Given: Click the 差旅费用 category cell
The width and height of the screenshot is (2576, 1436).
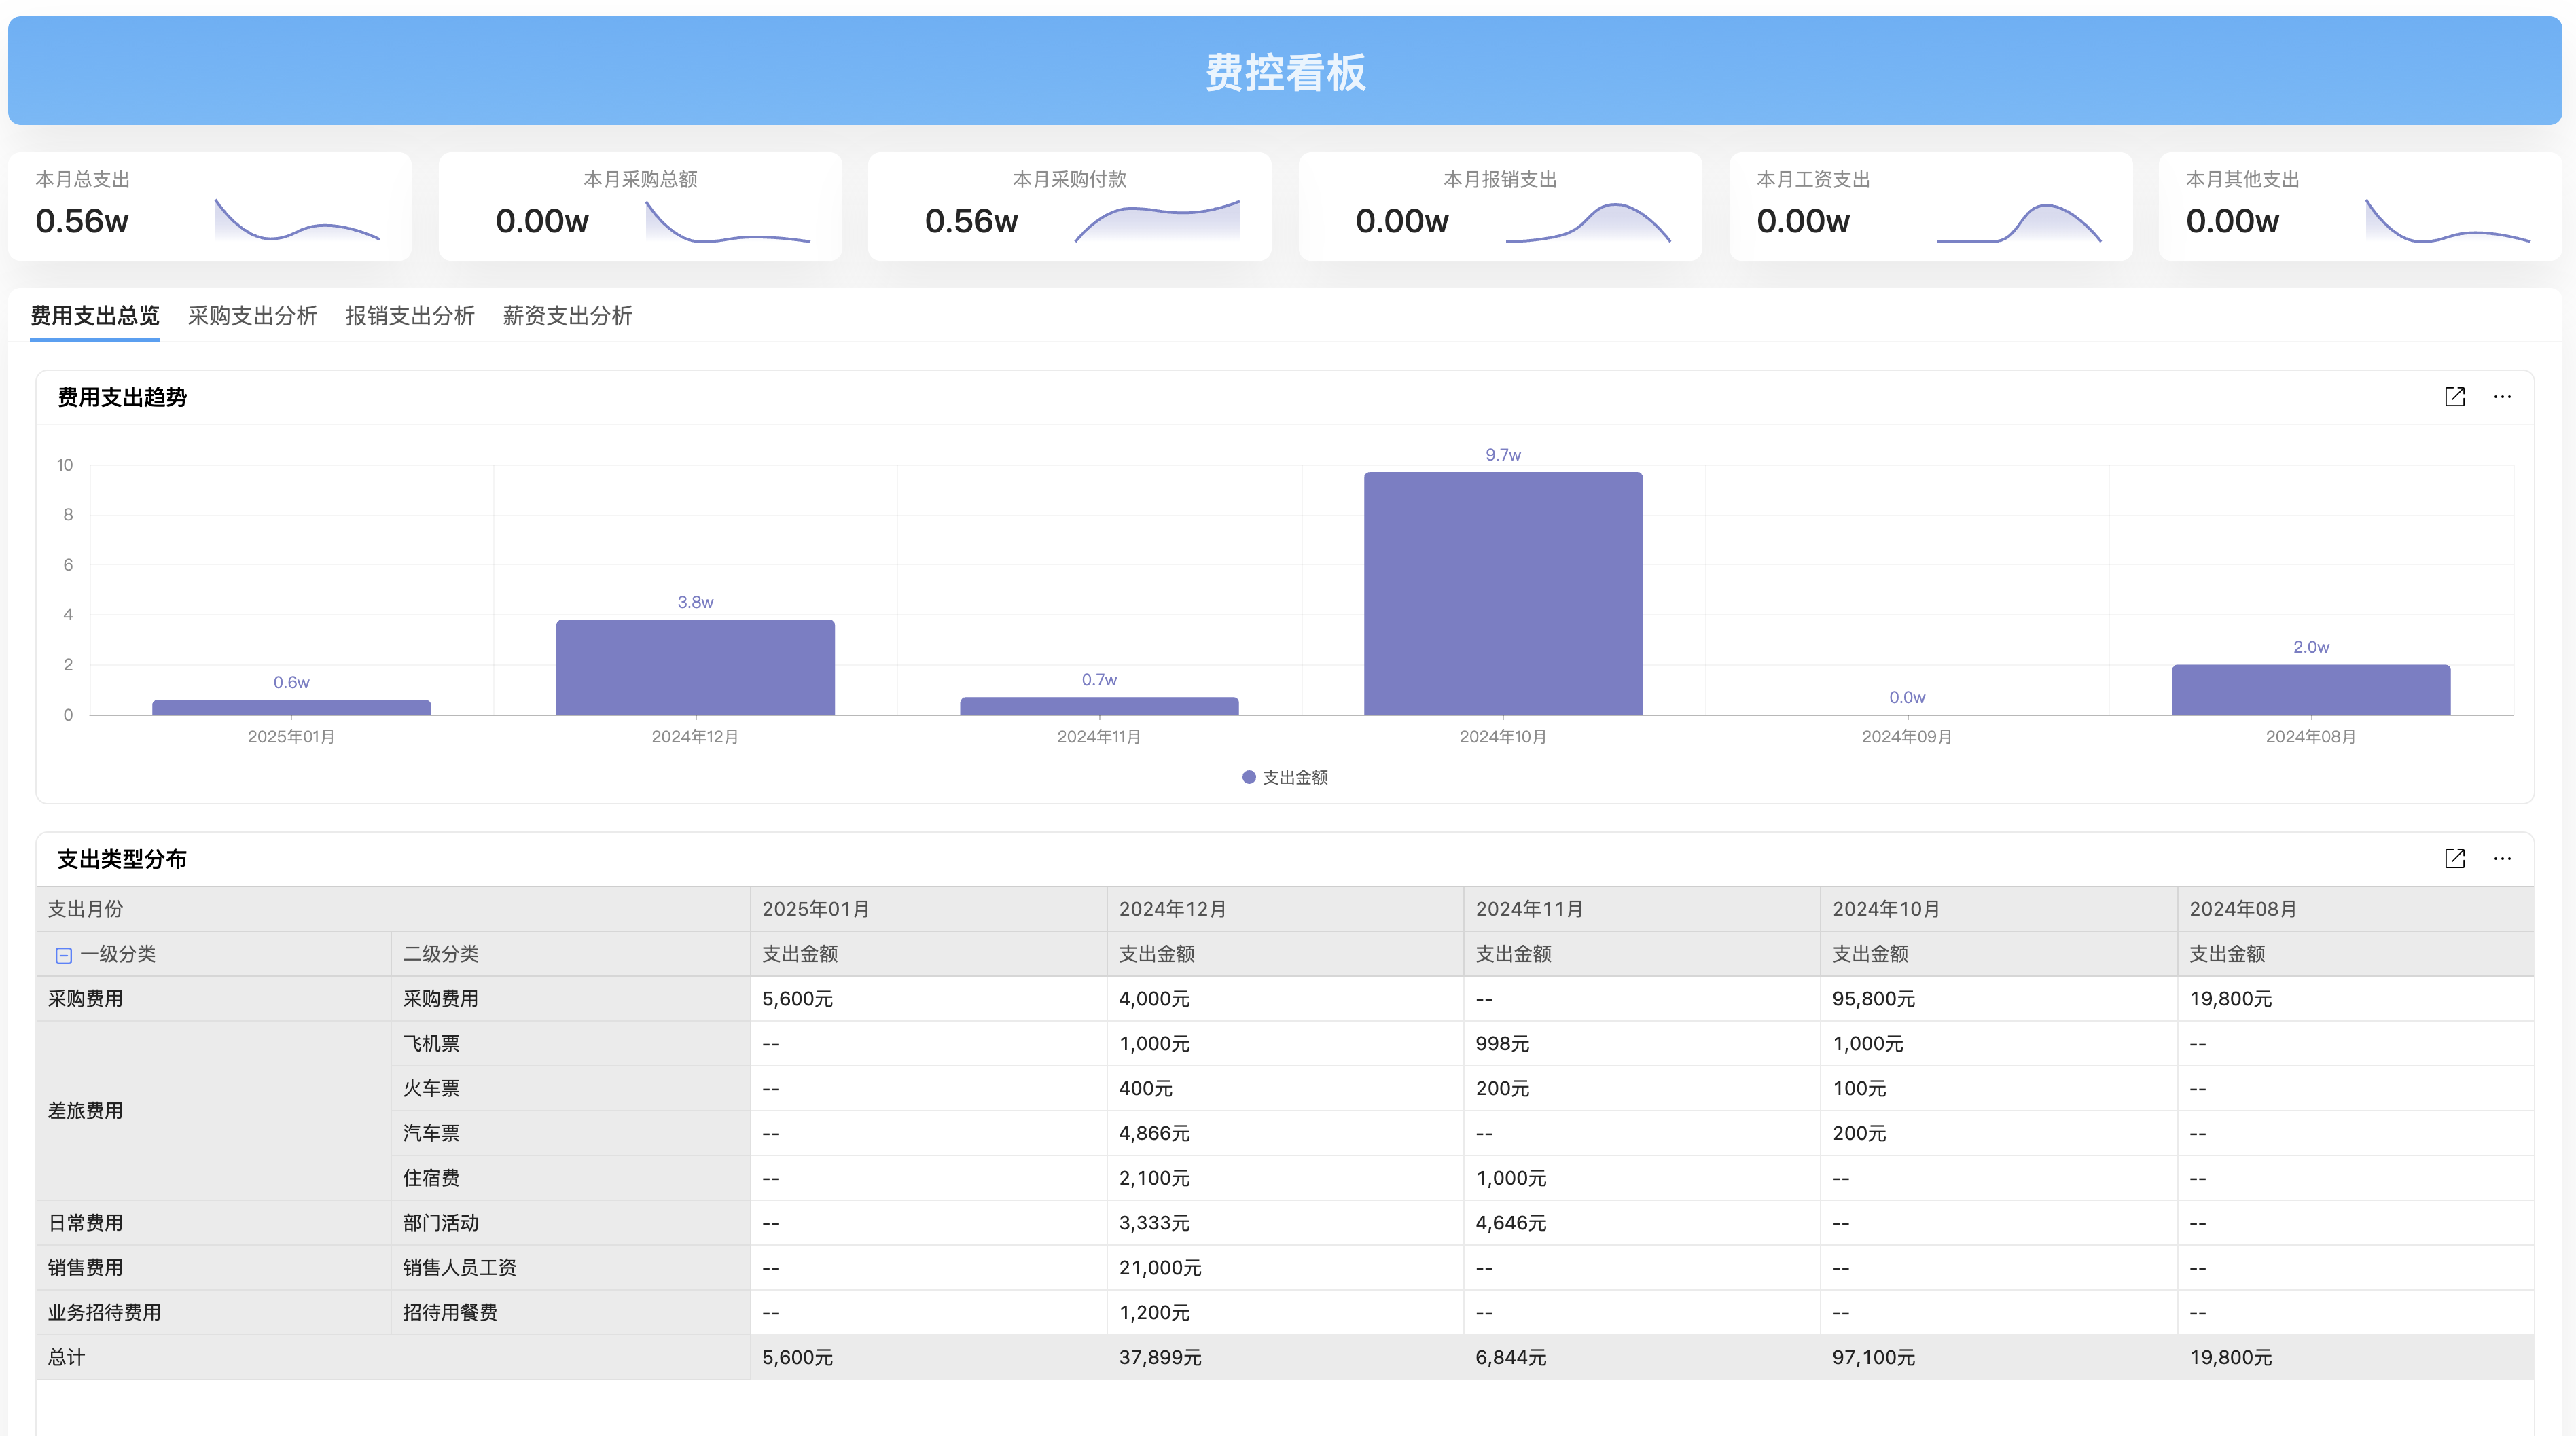Looking at the screenshot, I should click(213, 1111).
